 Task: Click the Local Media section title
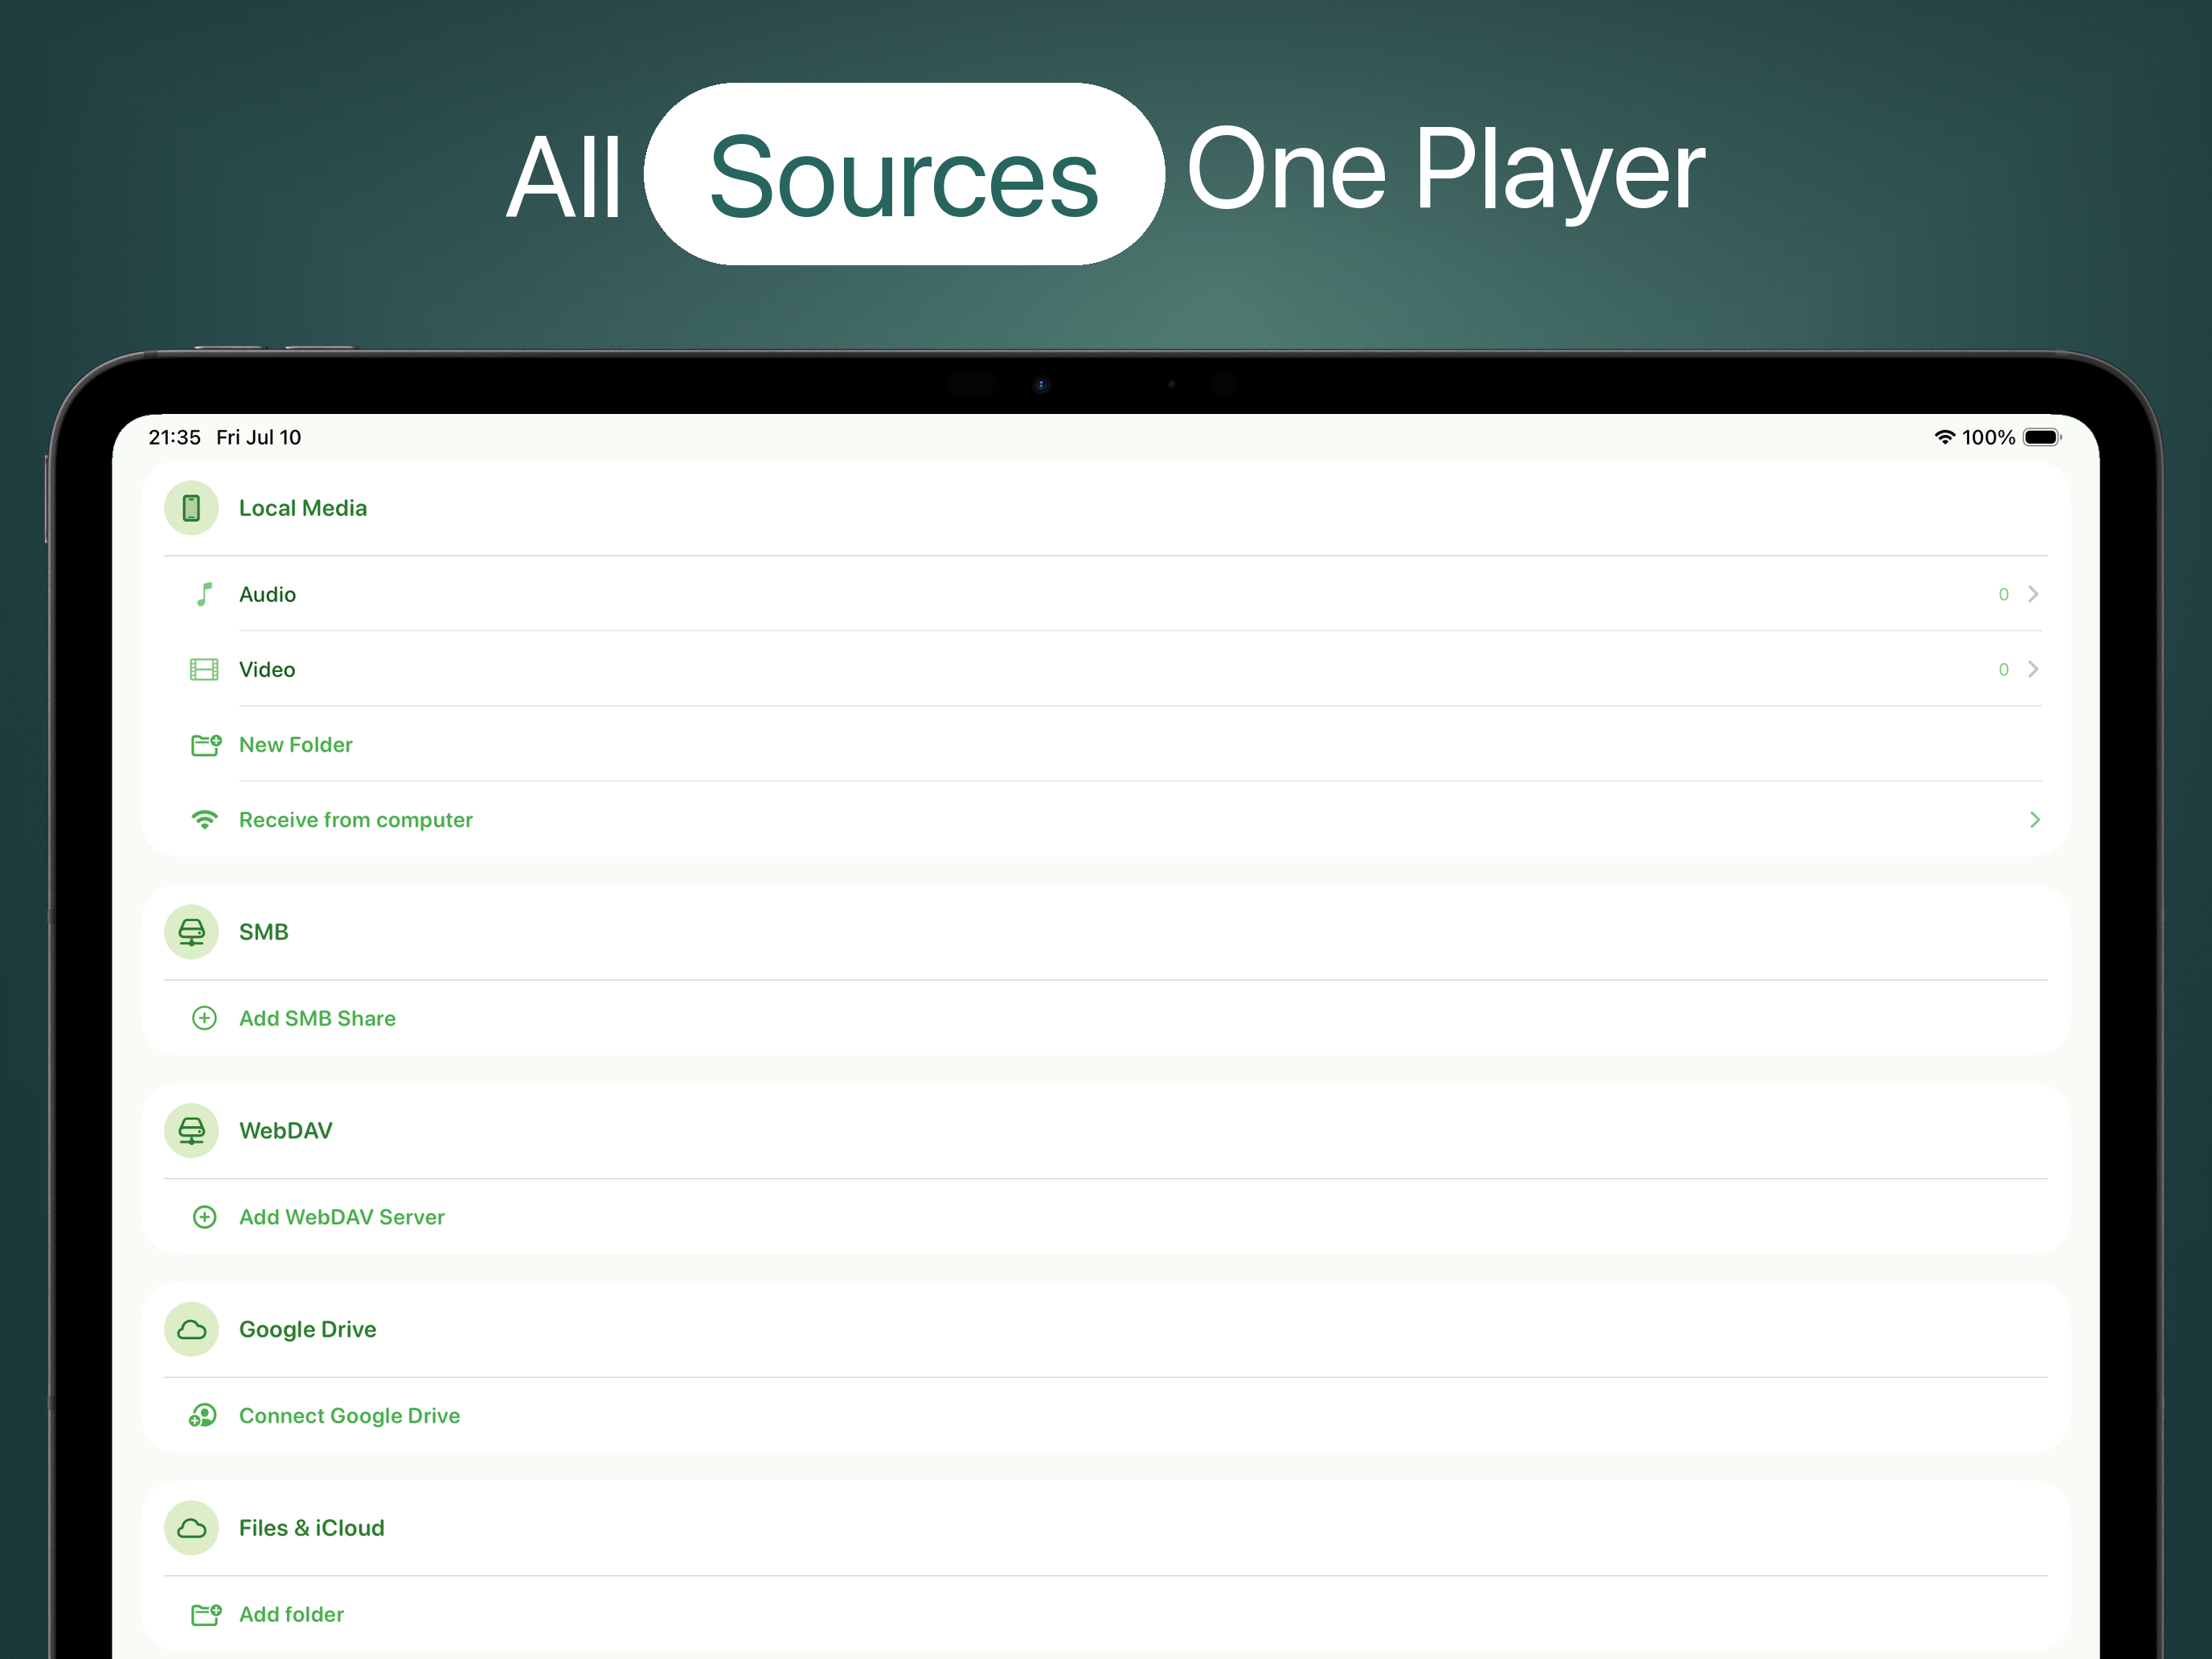[x=303, y=508]
